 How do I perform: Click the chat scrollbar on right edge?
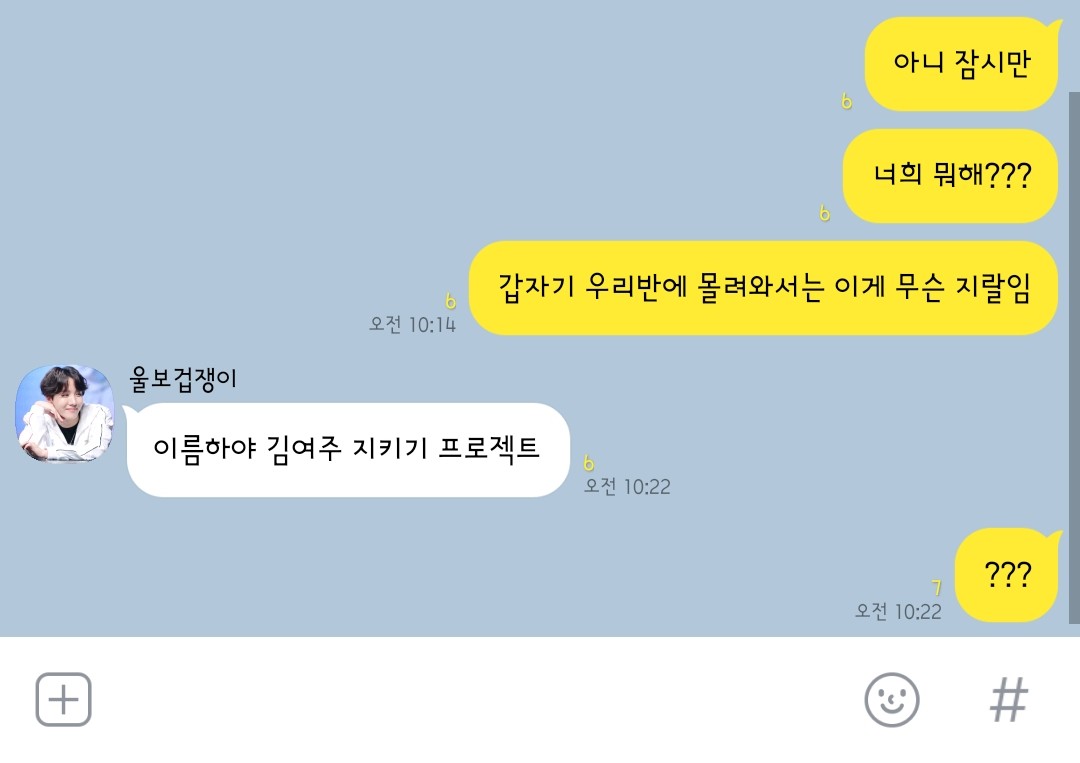1074,357
